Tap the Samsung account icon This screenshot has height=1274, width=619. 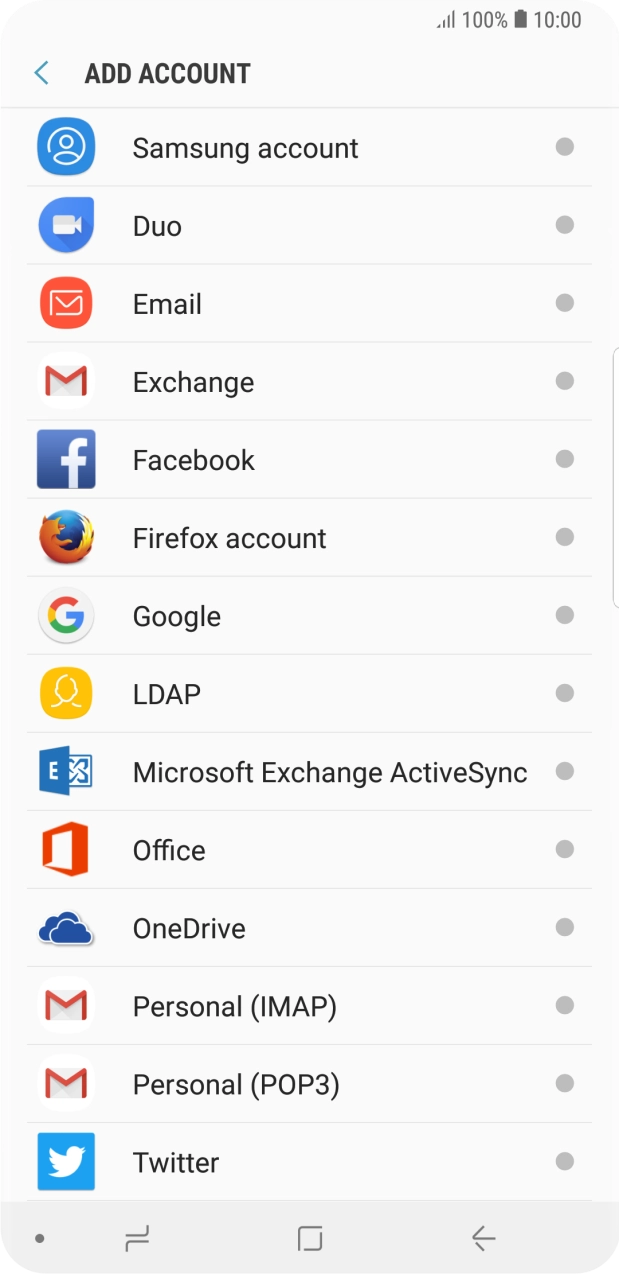66,147
